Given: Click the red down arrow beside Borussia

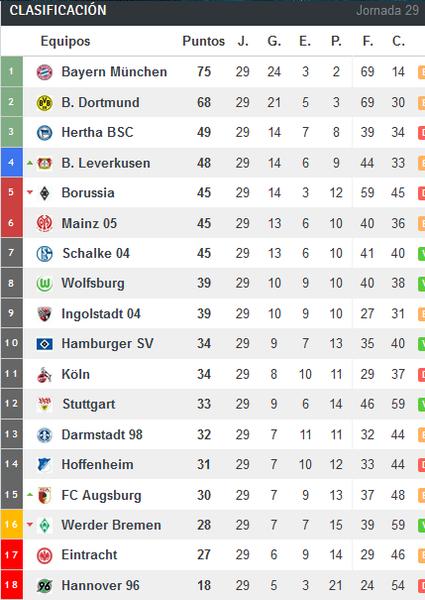Looking at the screenshot, I should point(30,192).
